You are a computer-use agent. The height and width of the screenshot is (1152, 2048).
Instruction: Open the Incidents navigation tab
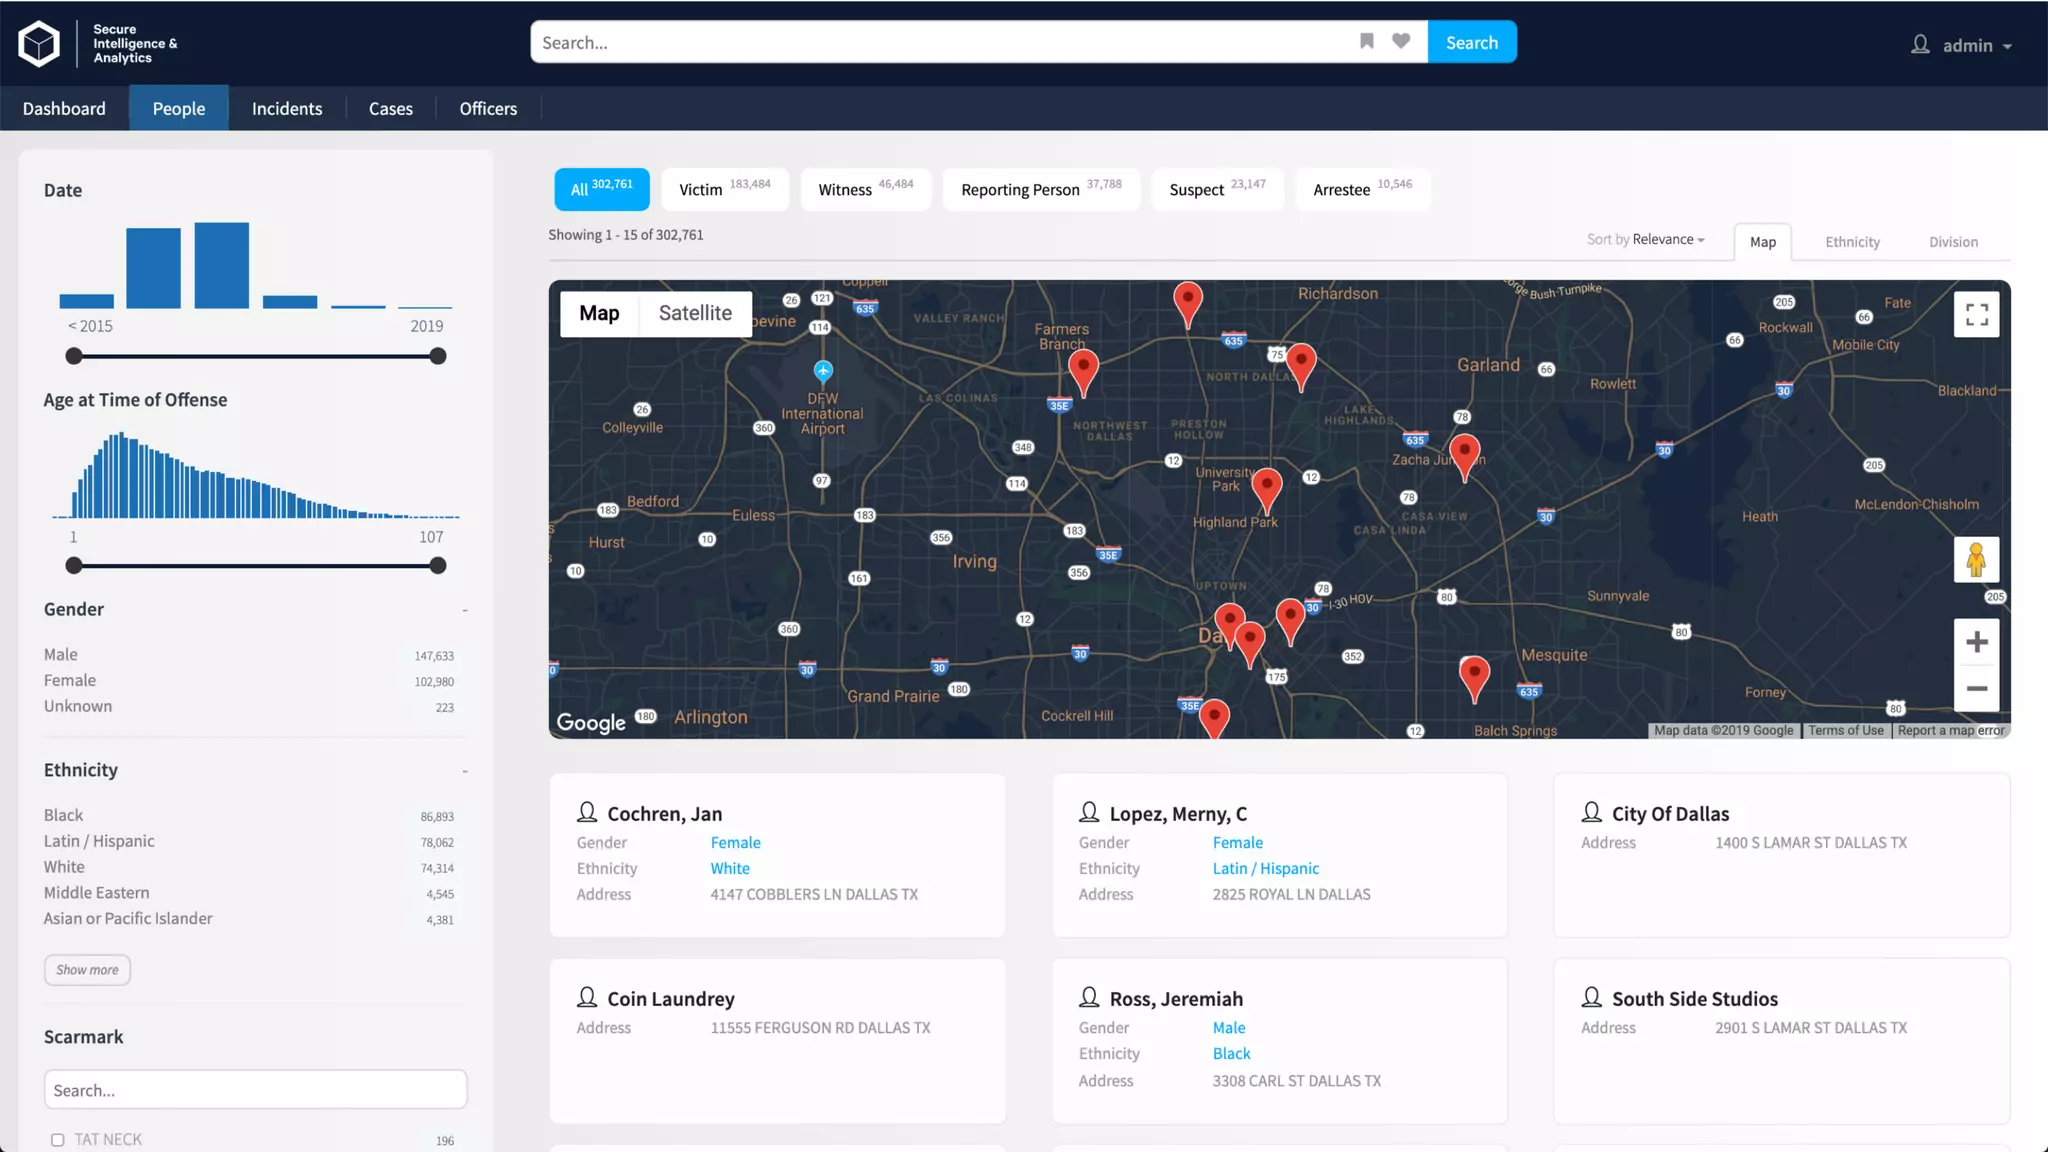click(287, 108)
